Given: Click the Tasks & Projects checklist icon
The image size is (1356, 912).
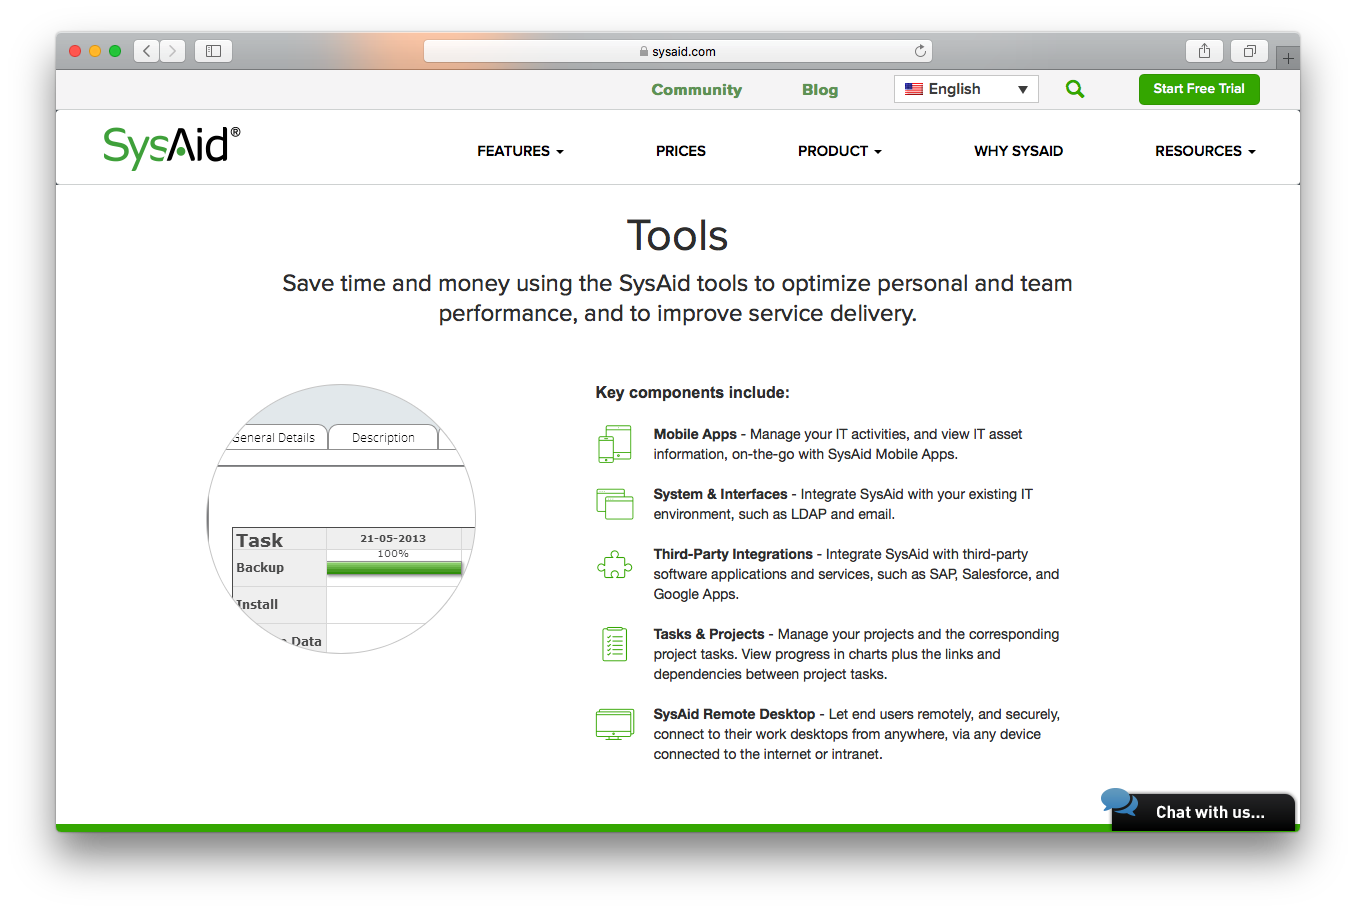Looking at the screenshot, I should 614,644.
